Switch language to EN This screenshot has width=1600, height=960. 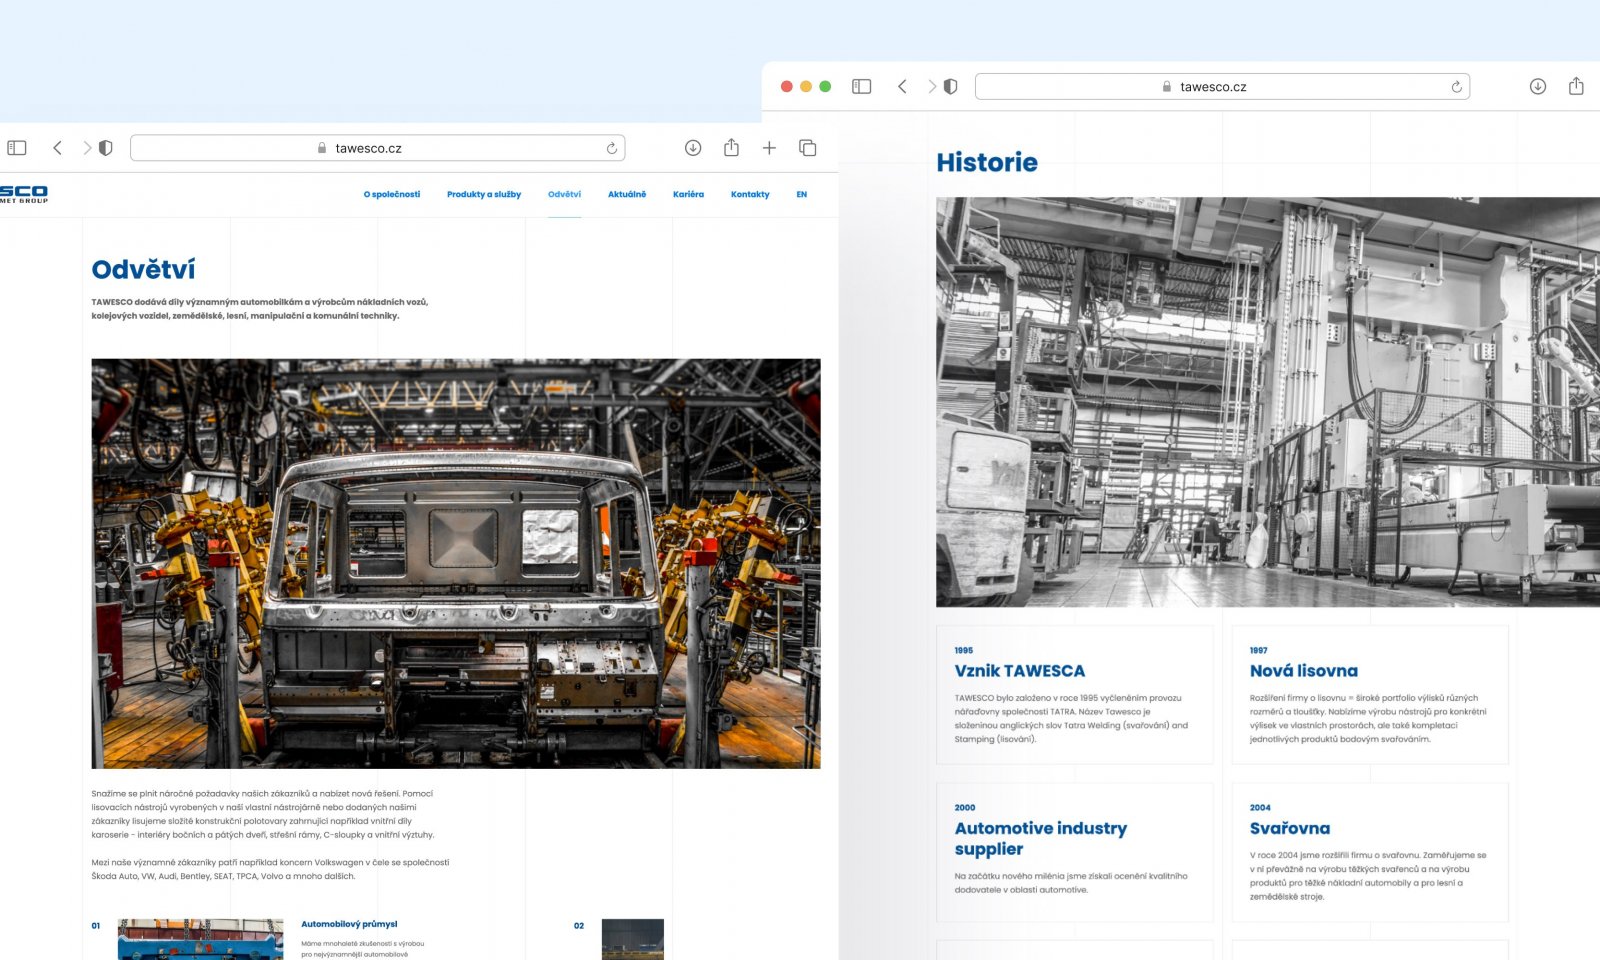[801, 194]
